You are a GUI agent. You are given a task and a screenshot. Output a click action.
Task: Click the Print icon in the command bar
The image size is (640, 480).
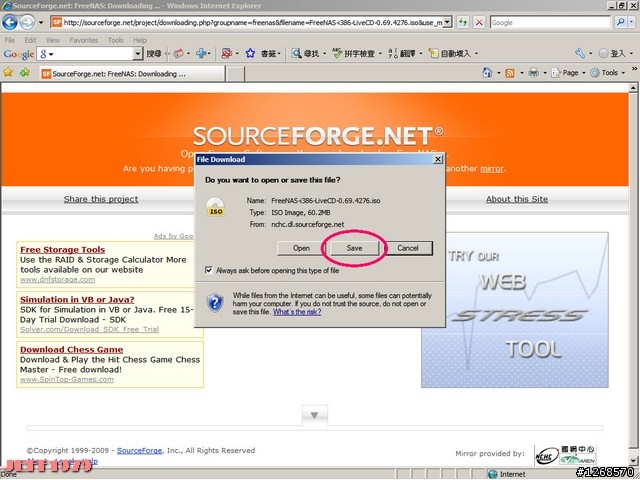pyautogui.click(x=533, y=73)
